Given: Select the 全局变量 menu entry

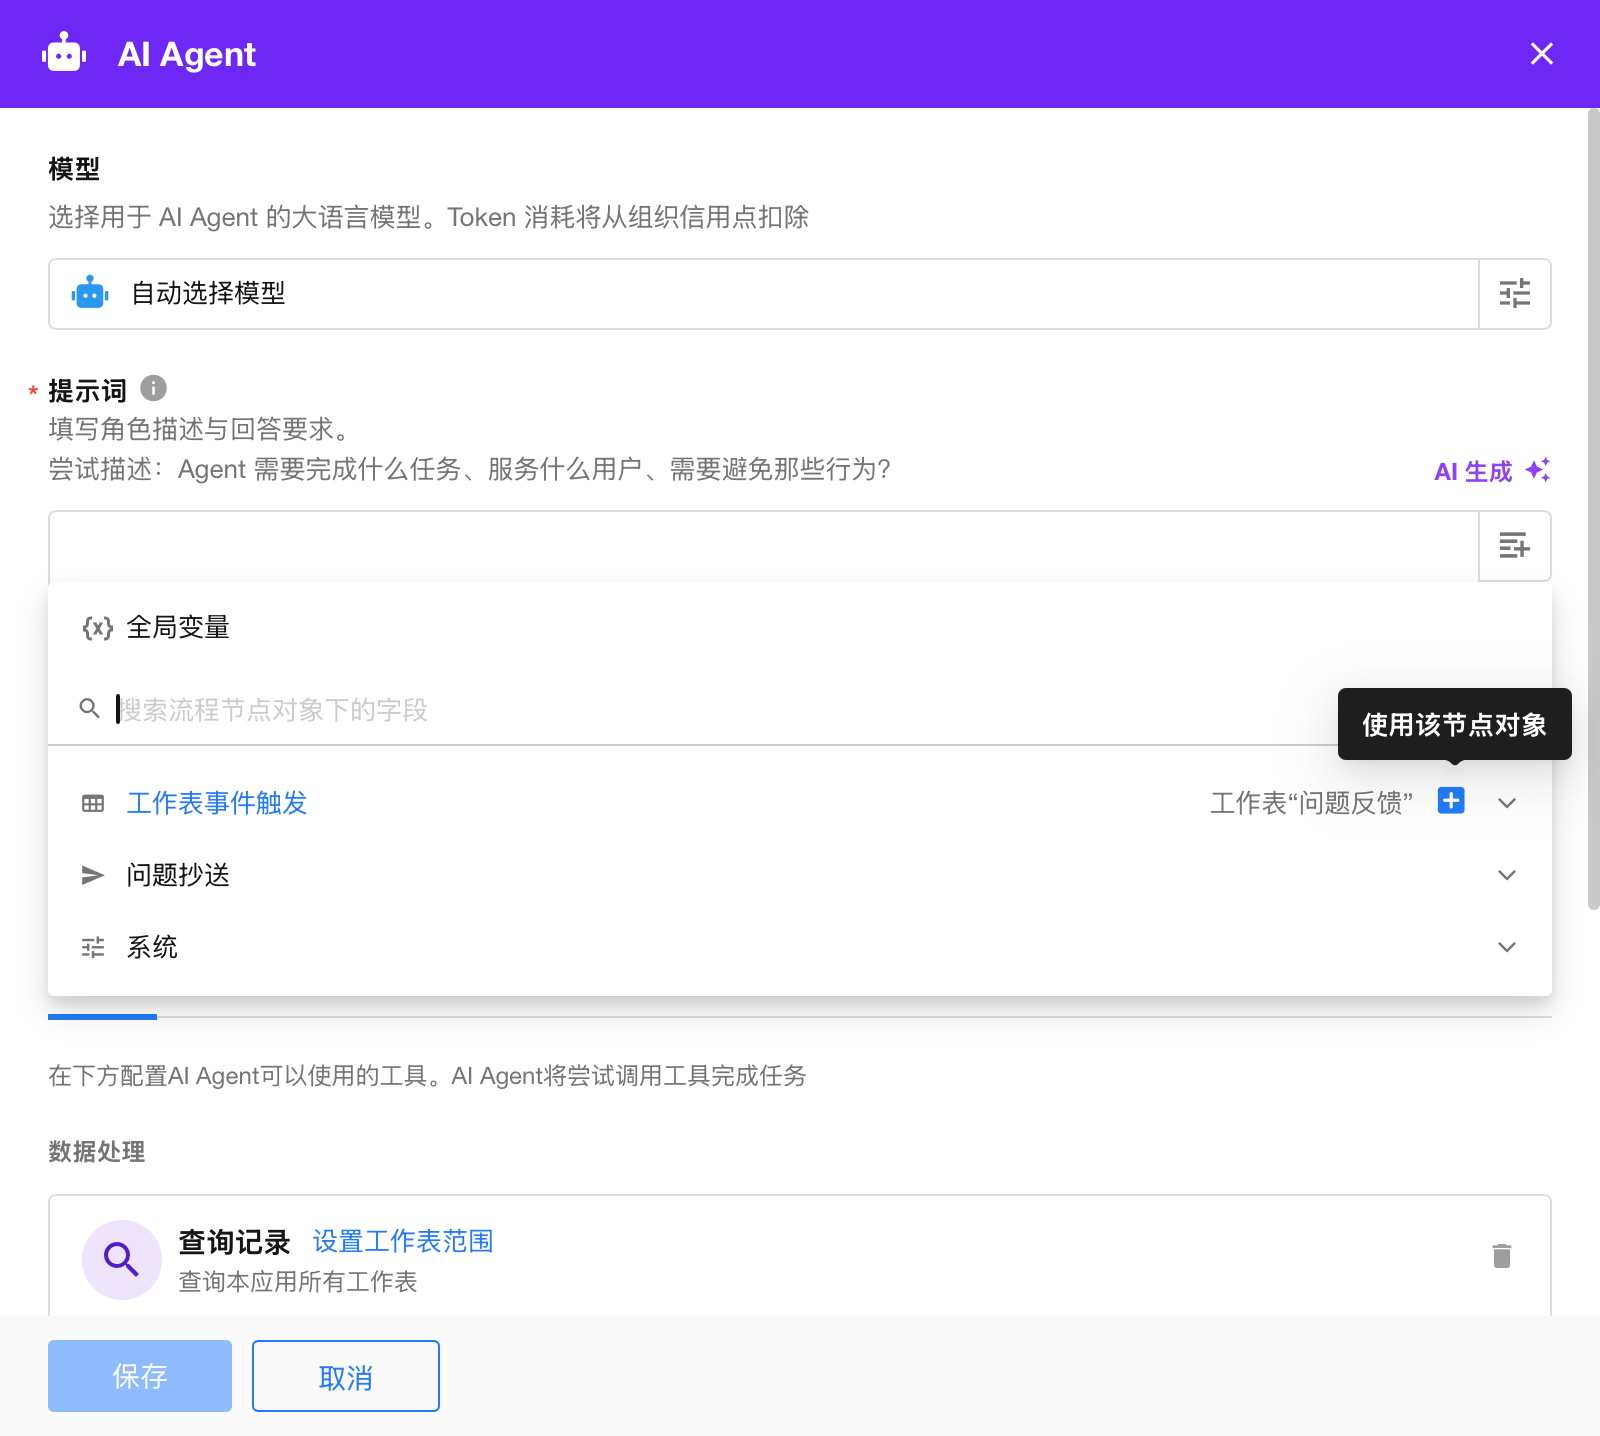Looking at the screenshot, I should coord(178,628).
